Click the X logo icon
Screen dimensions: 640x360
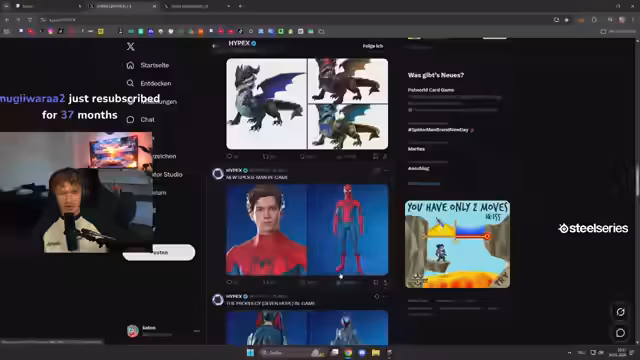point(130,46)
